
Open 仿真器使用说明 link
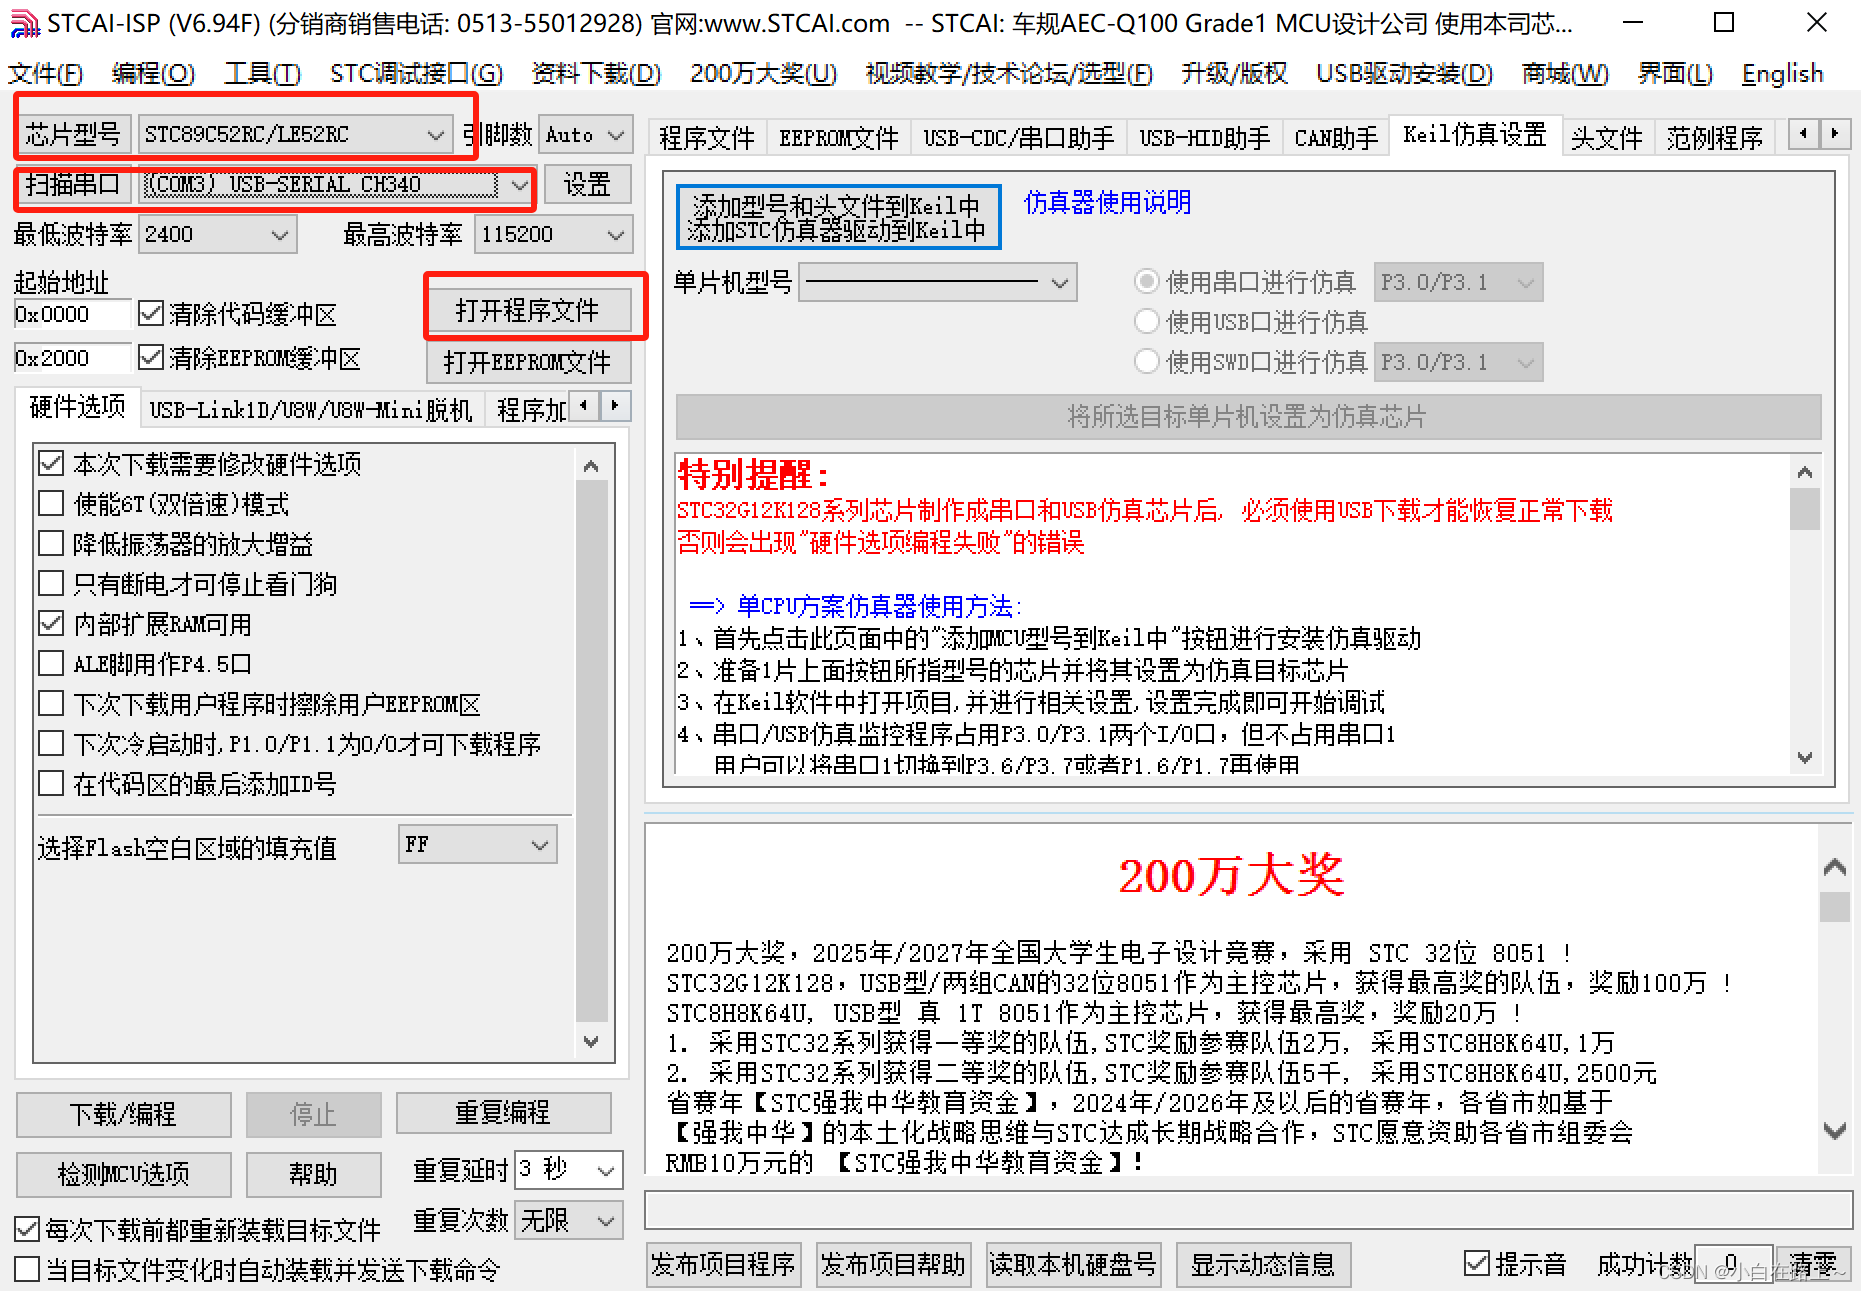click(1108, 202)
